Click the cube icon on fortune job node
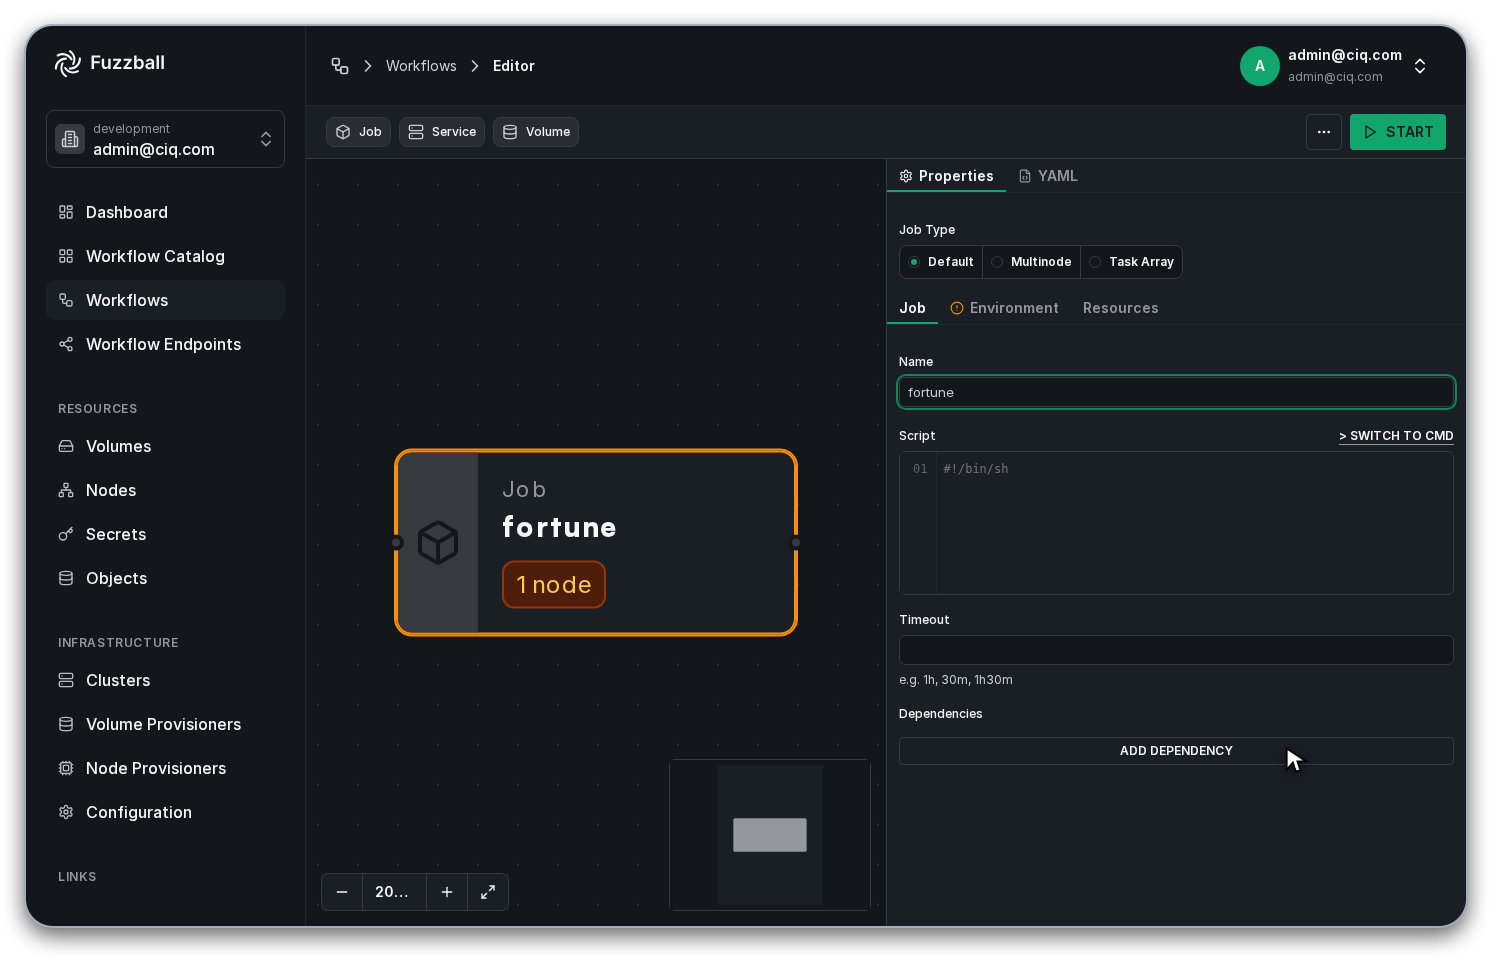Viewport: 1492px width, 960px height. (438, 543)
